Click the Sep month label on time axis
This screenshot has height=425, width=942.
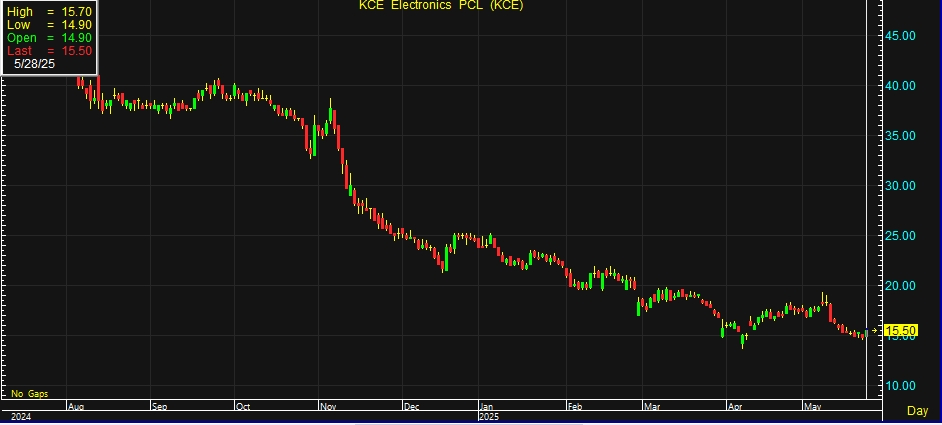pos(159,406)
